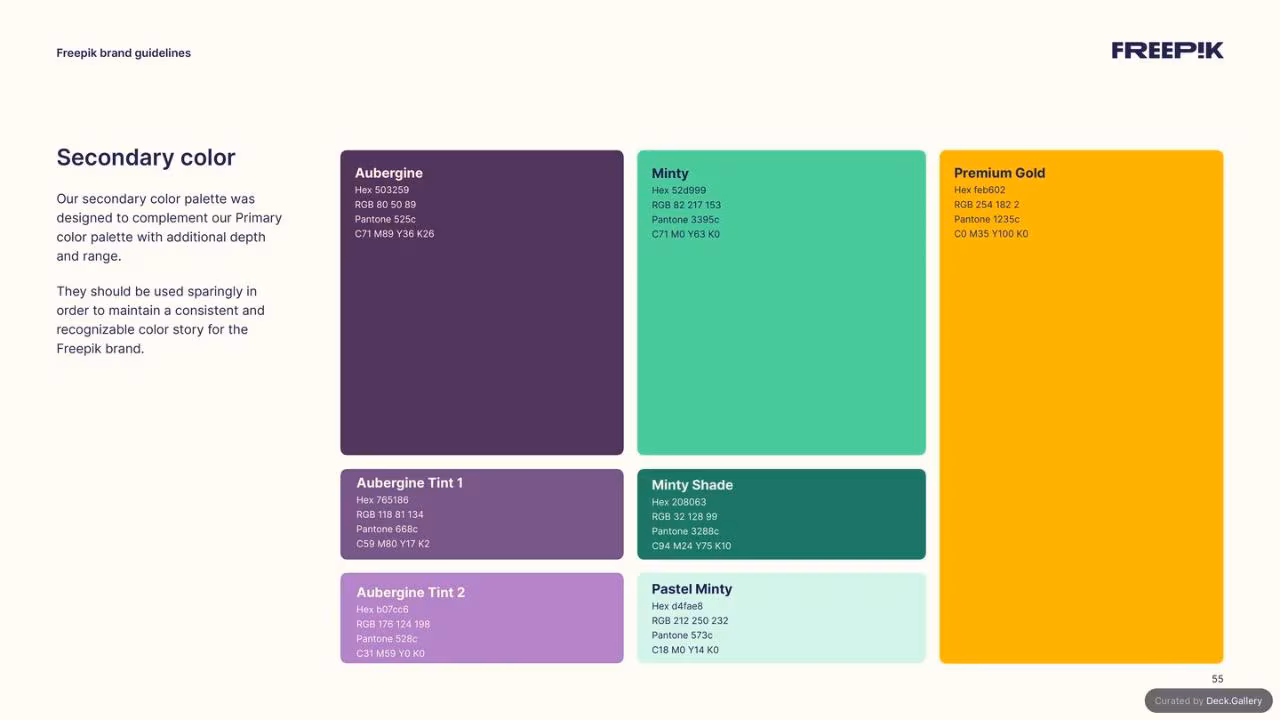Click 'Pantone 1235c' text
Image resolution: width=1280 pixels, height=720 pixels.
coord(987,219)
